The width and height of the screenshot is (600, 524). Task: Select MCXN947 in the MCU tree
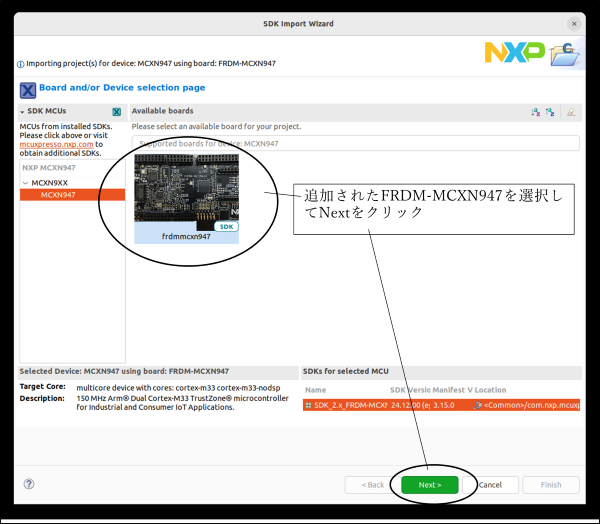(58, 195)
